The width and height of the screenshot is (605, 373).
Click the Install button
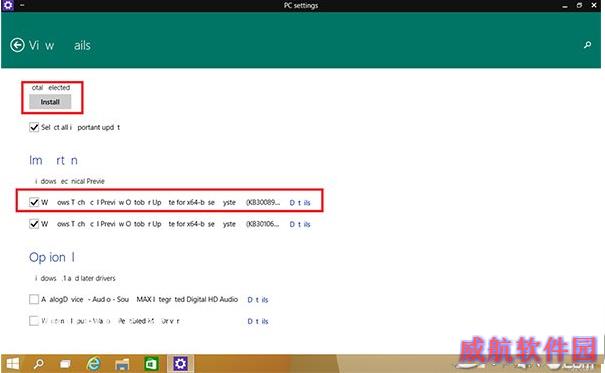(50, 102)
